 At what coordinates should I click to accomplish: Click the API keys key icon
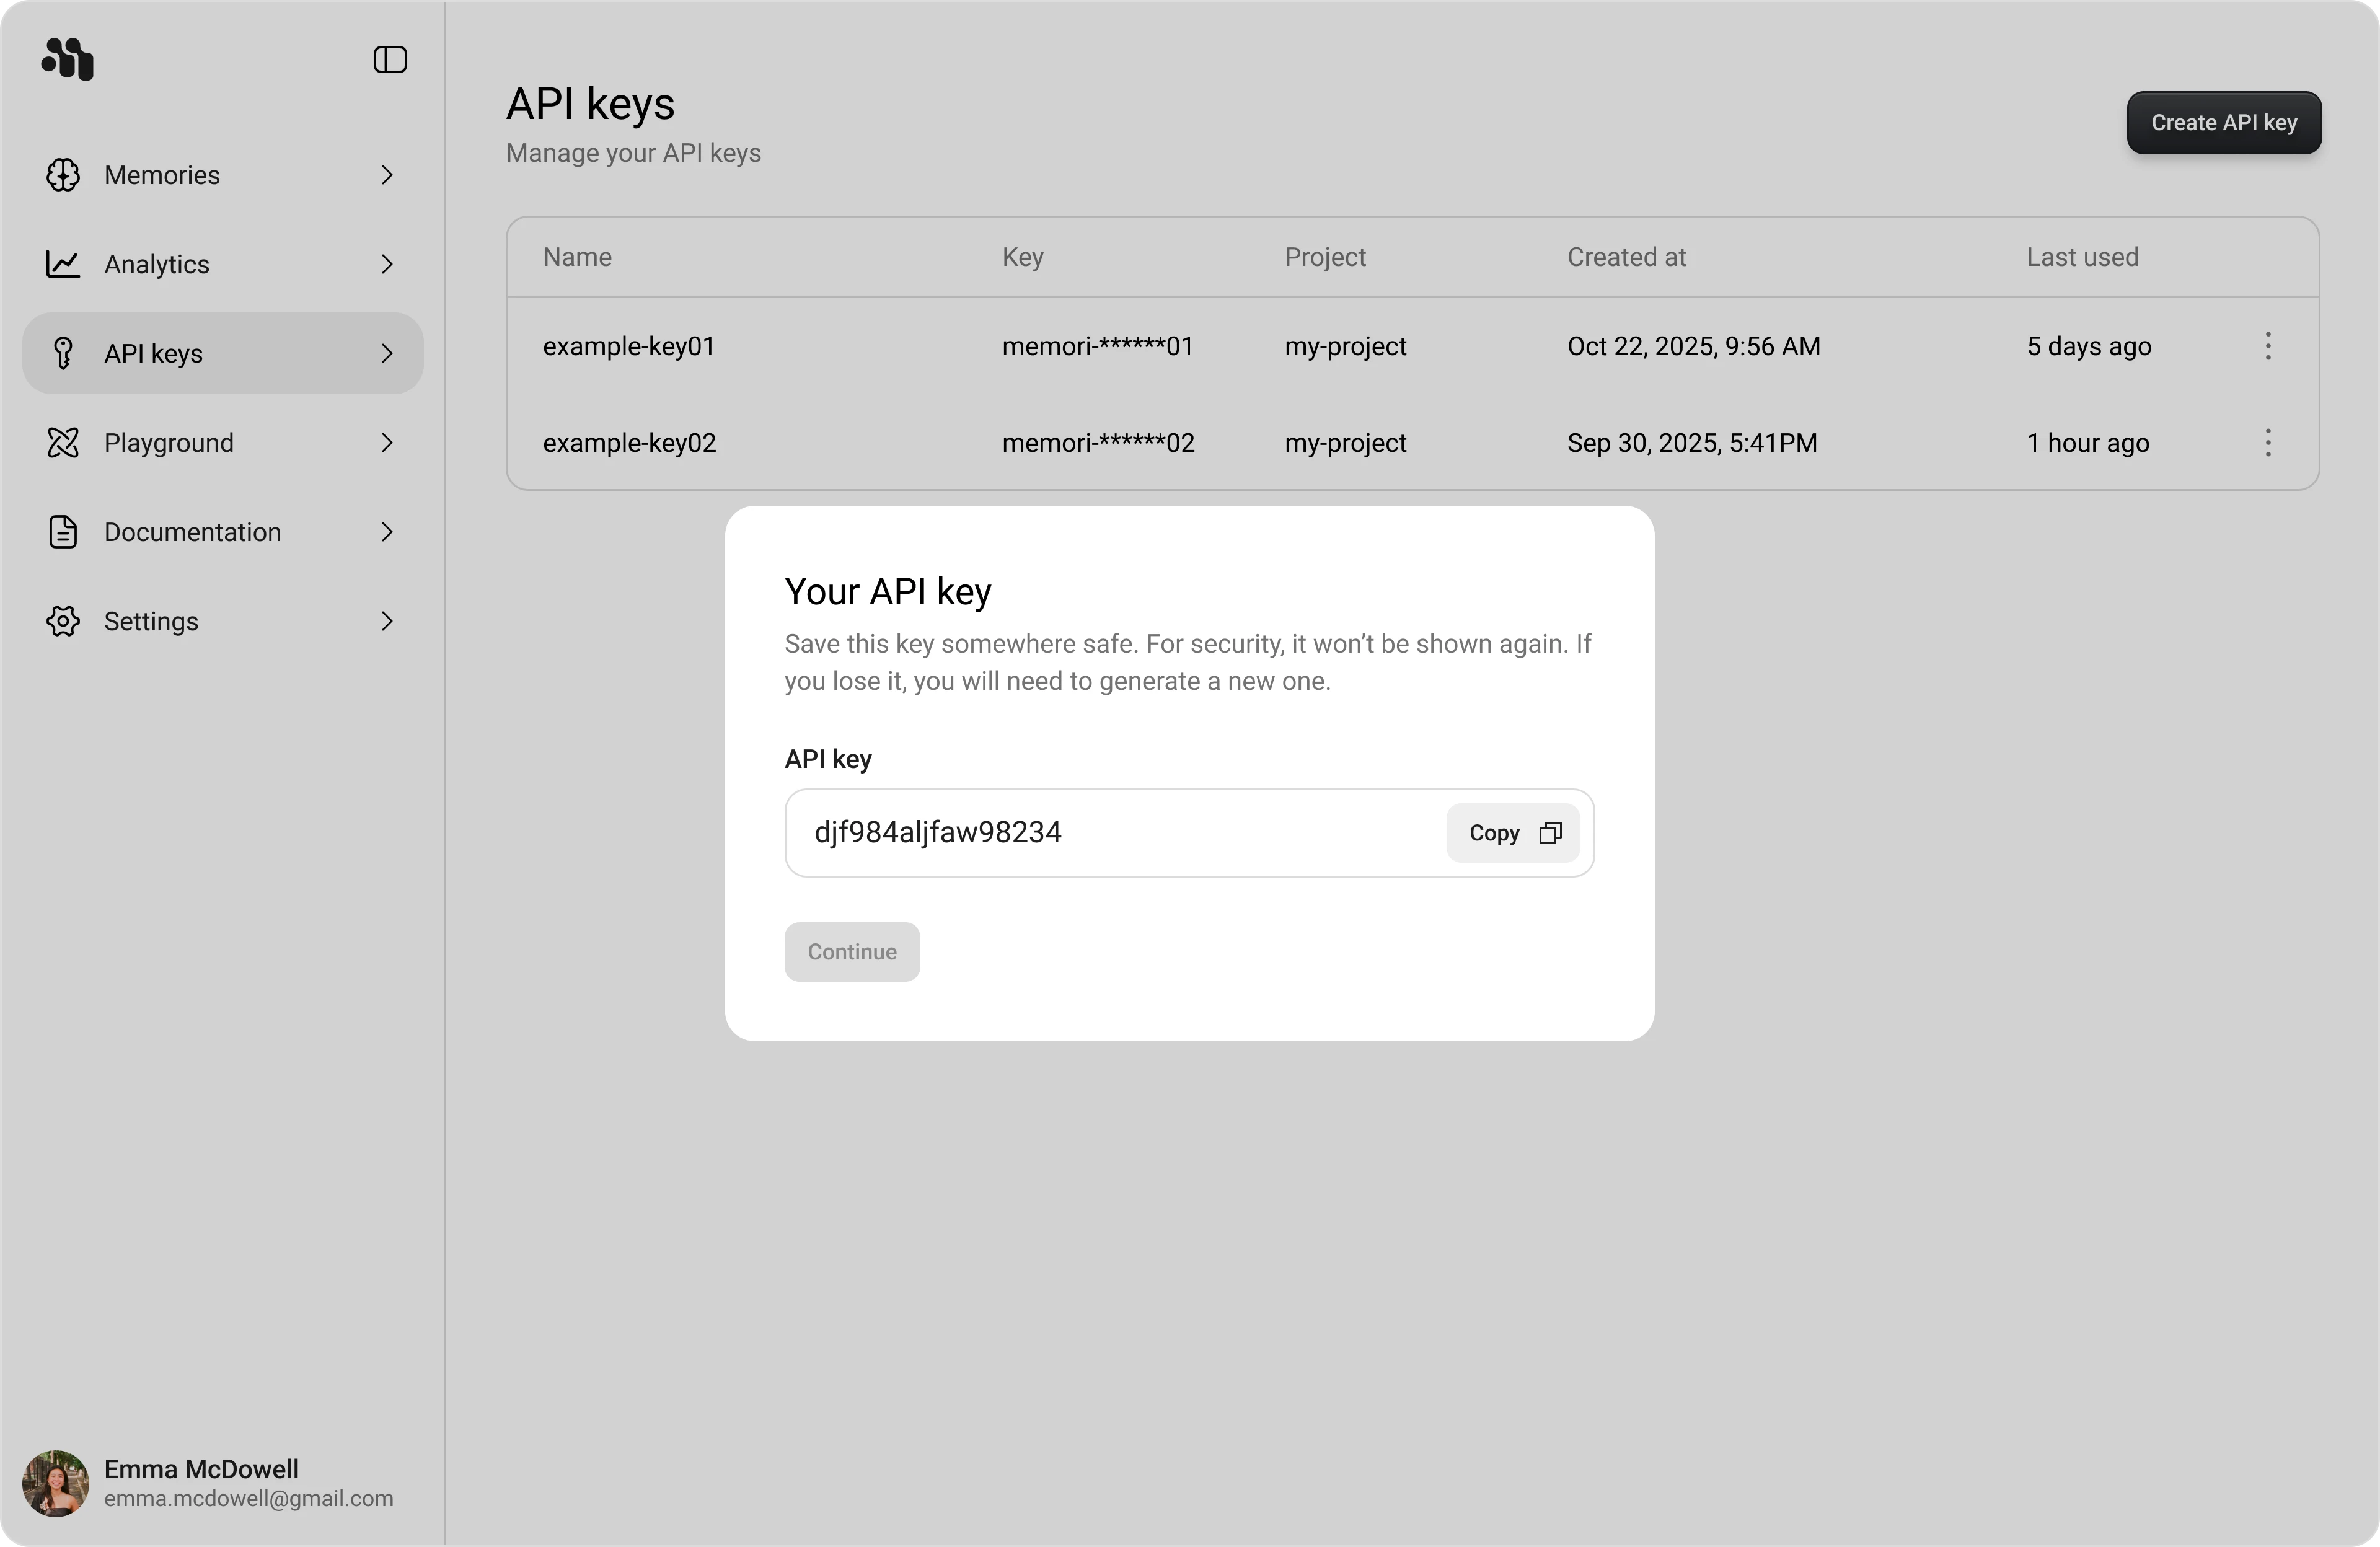point(63,353)
